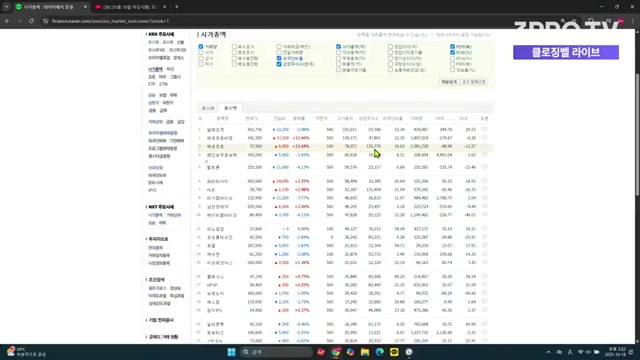The image size is (640, 360).
Task: Select the 코스닥 market tab
Action: (x=230, y=108)
